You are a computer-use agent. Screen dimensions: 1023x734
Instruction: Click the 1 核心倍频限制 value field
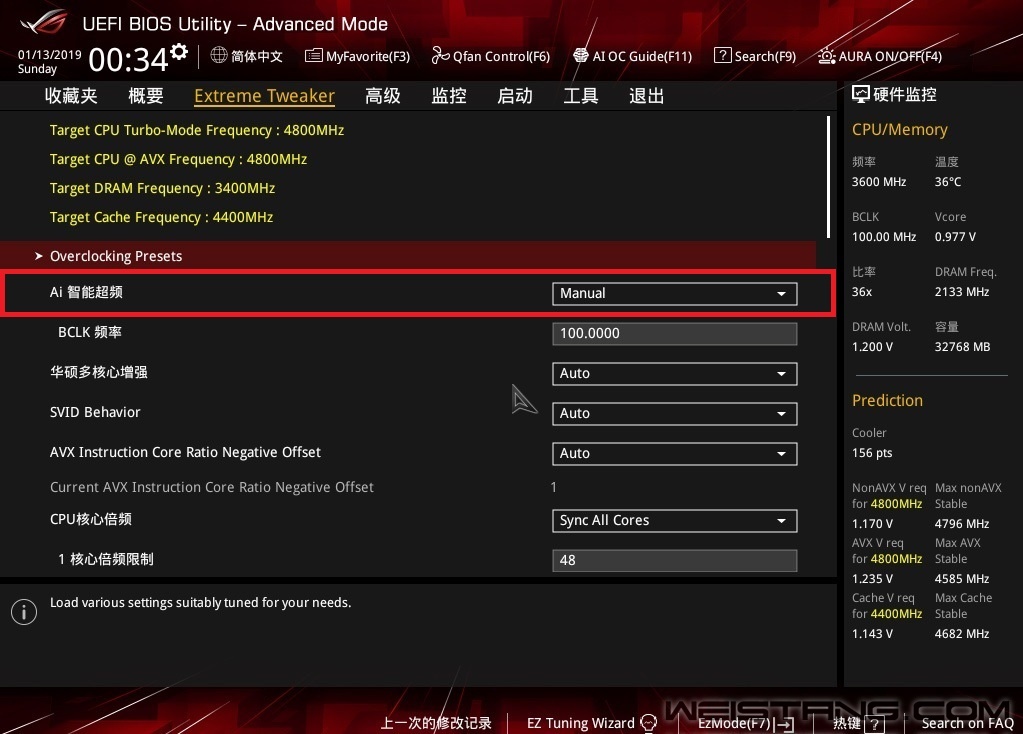(x=675, y=560)
